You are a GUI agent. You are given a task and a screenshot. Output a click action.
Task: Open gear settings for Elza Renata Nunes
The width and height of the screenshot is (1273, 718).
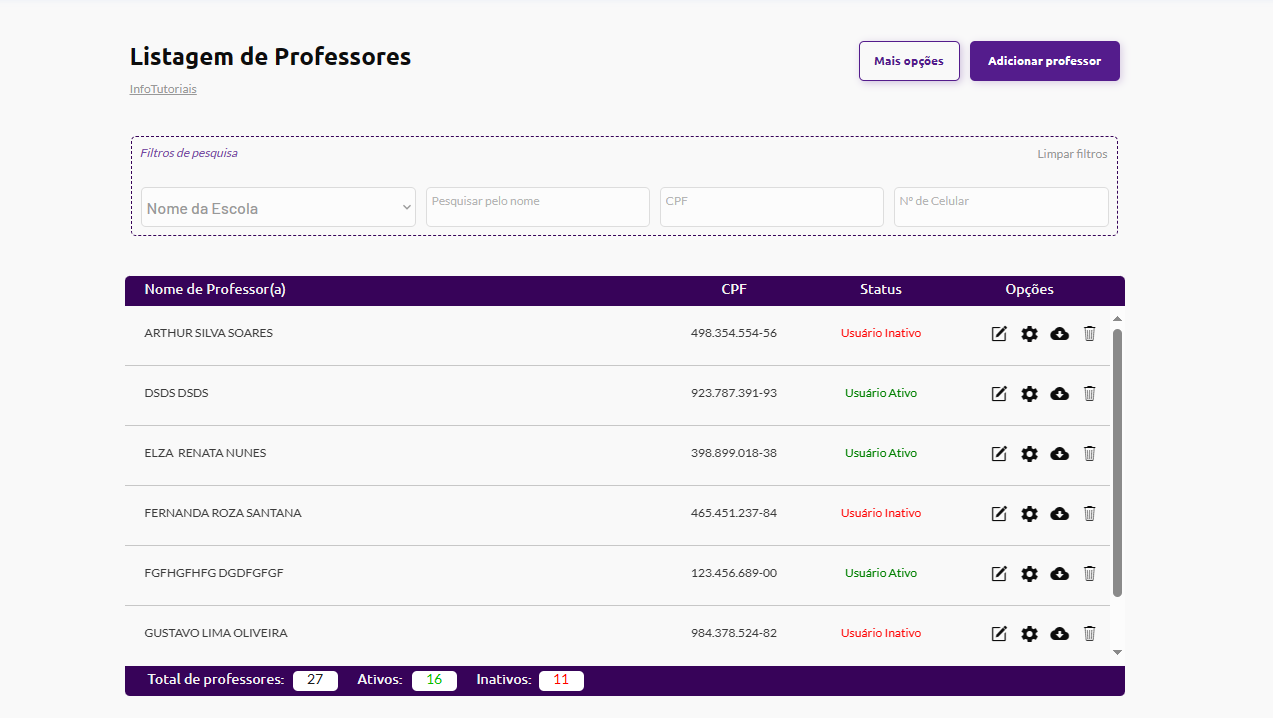1029,454
